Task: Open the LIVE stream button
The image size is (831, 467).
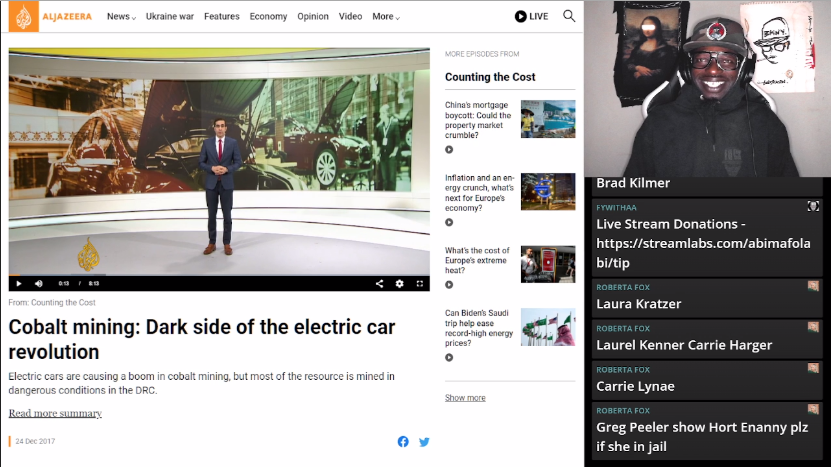Action: [x=531, y=16]
